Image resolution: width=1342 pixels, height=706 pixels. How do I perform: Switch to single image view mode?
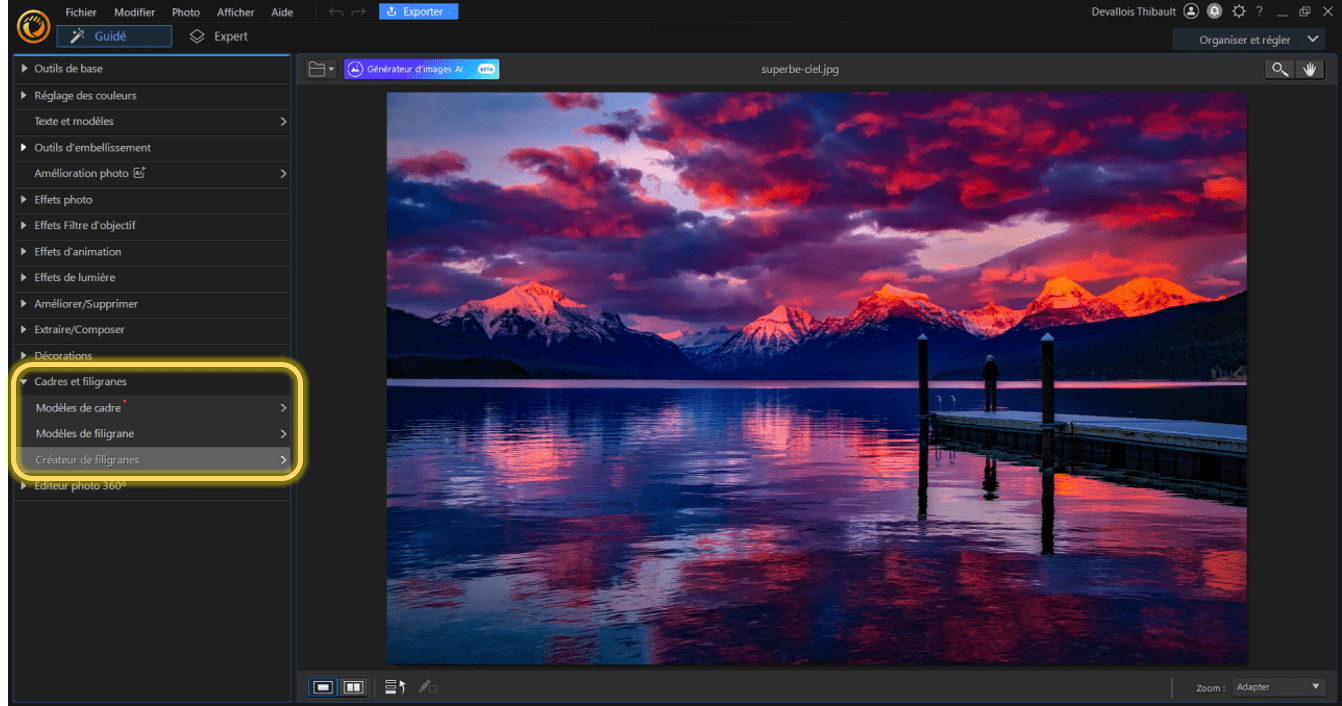coord(323,687)
